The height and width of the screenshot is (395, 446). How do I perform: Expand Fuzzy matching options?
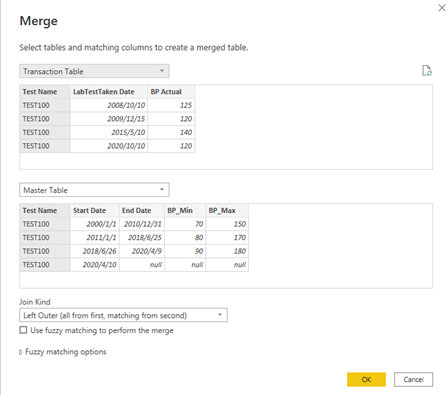[x=63, y=352]
